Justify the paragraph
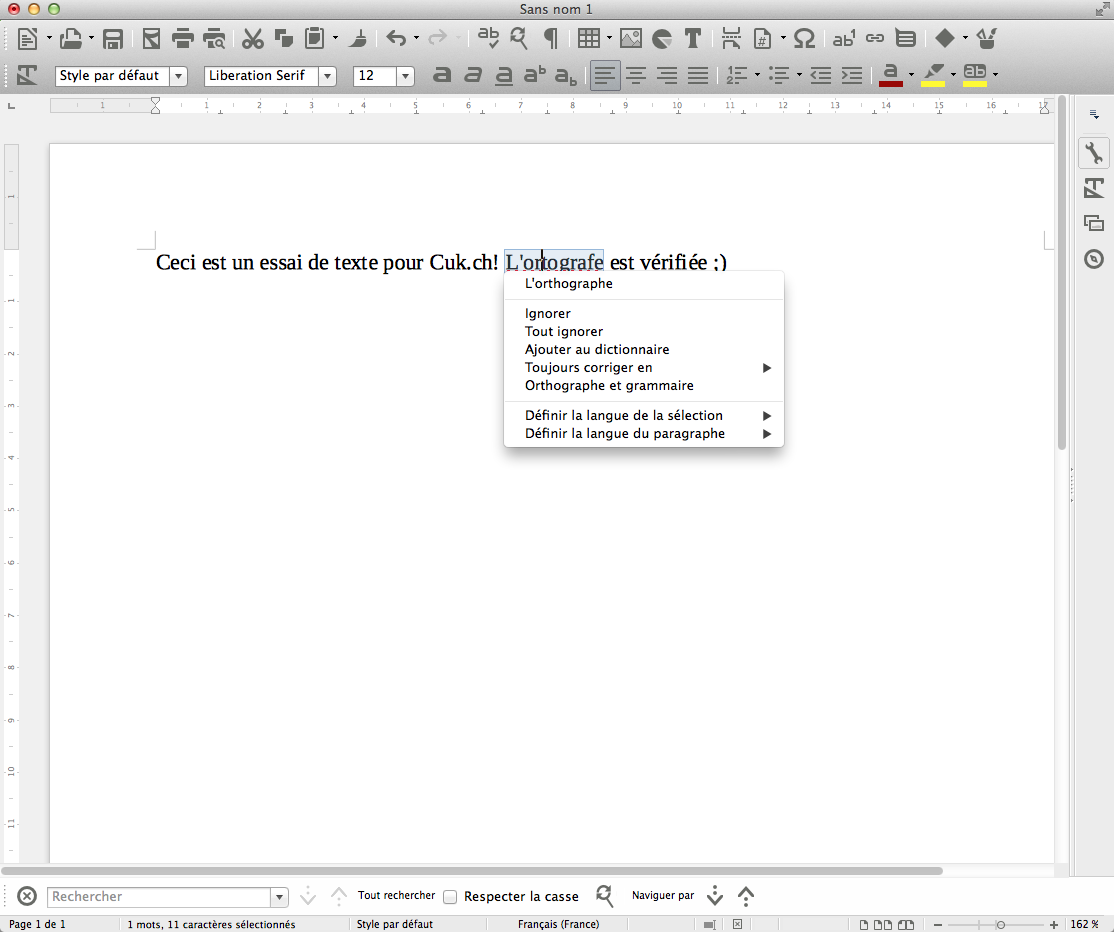 (698, 75)
